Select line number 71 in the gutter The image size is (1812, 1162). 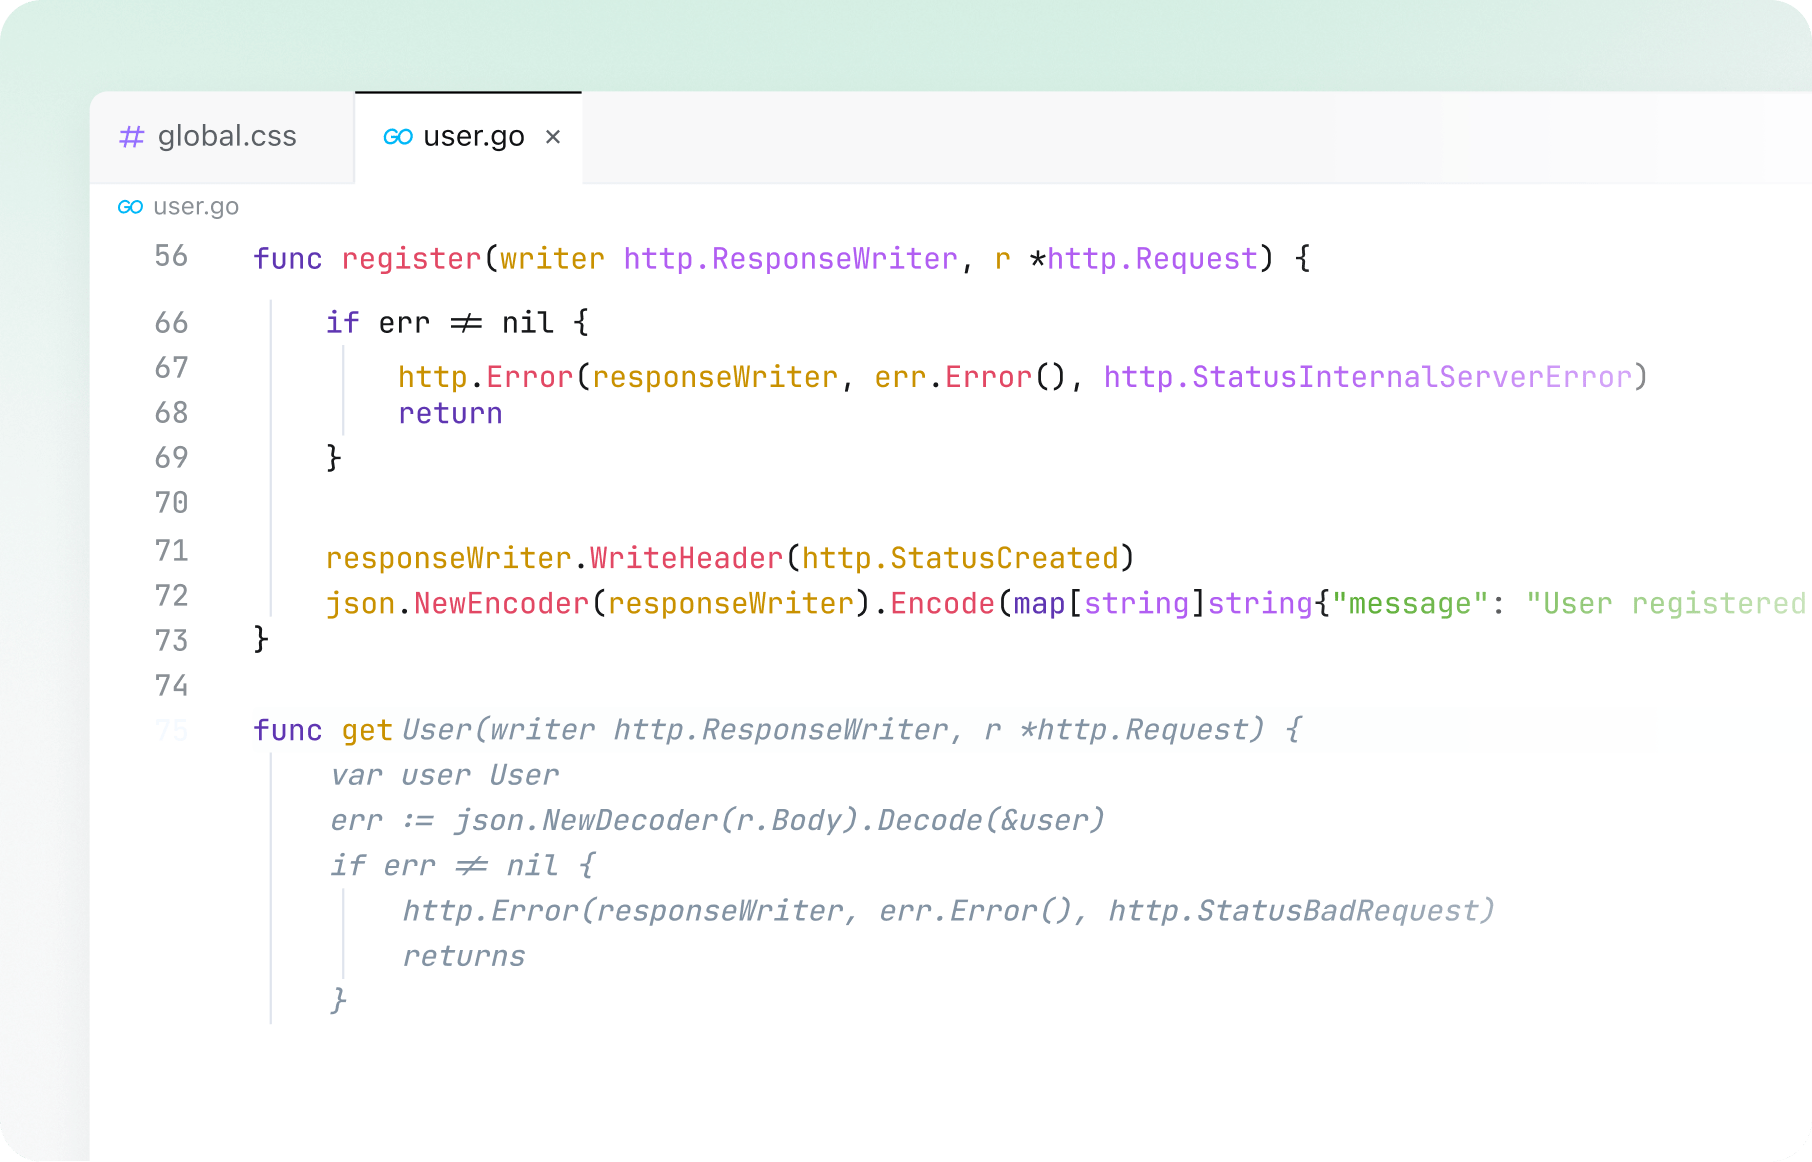(171, 551)
